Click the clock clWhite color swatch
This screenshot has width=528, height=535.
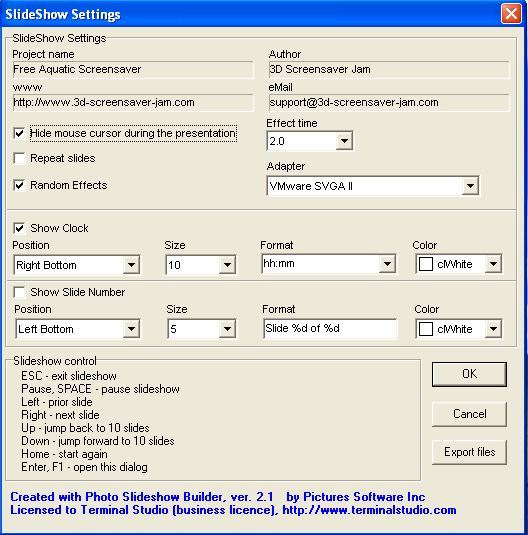[426, 264]
